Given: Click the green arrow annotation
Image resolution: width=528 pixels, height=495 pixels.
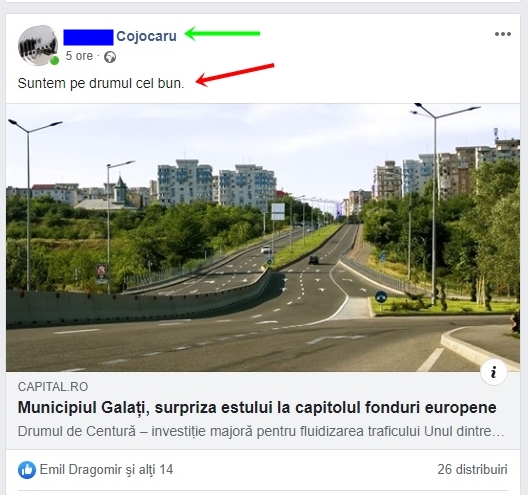Looking at the screenshot, I should click(223, 33).
